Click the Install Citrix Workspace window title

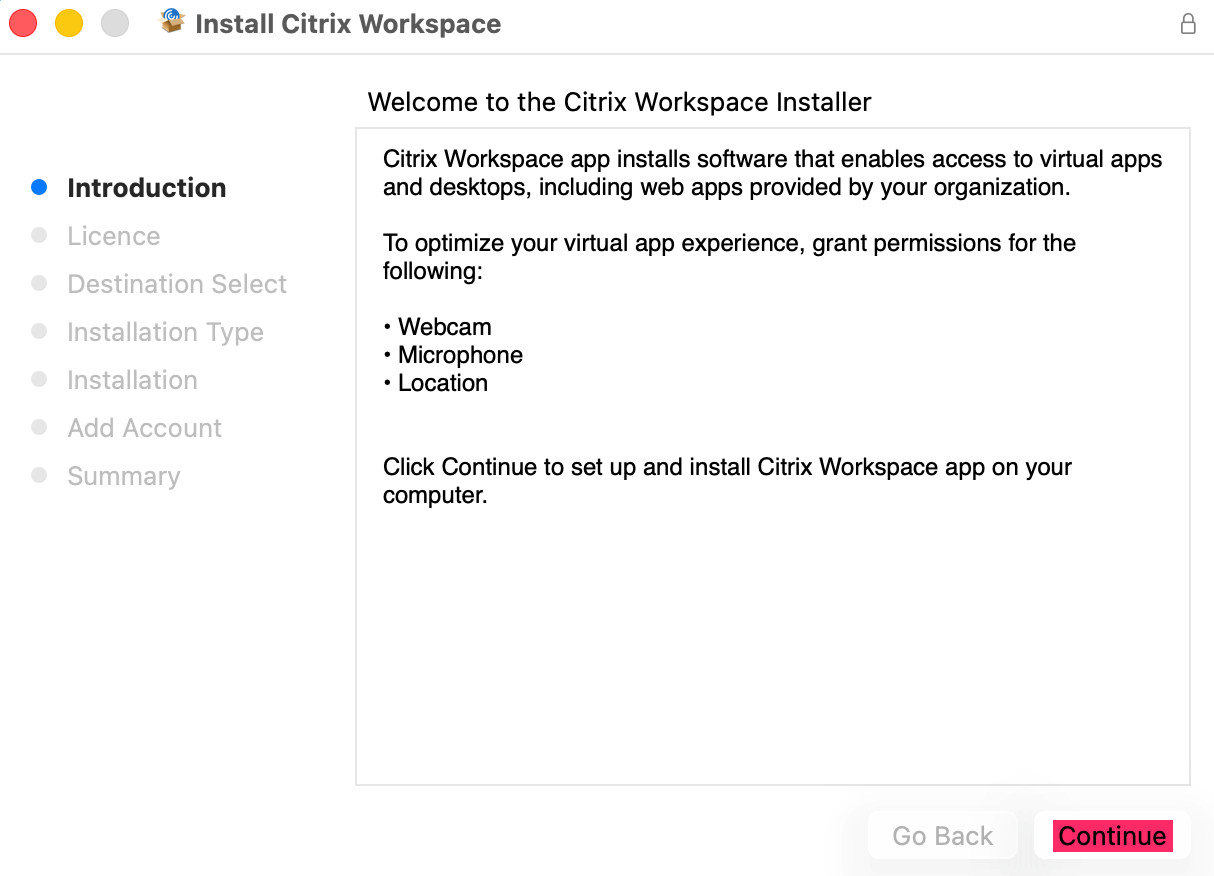348,24
